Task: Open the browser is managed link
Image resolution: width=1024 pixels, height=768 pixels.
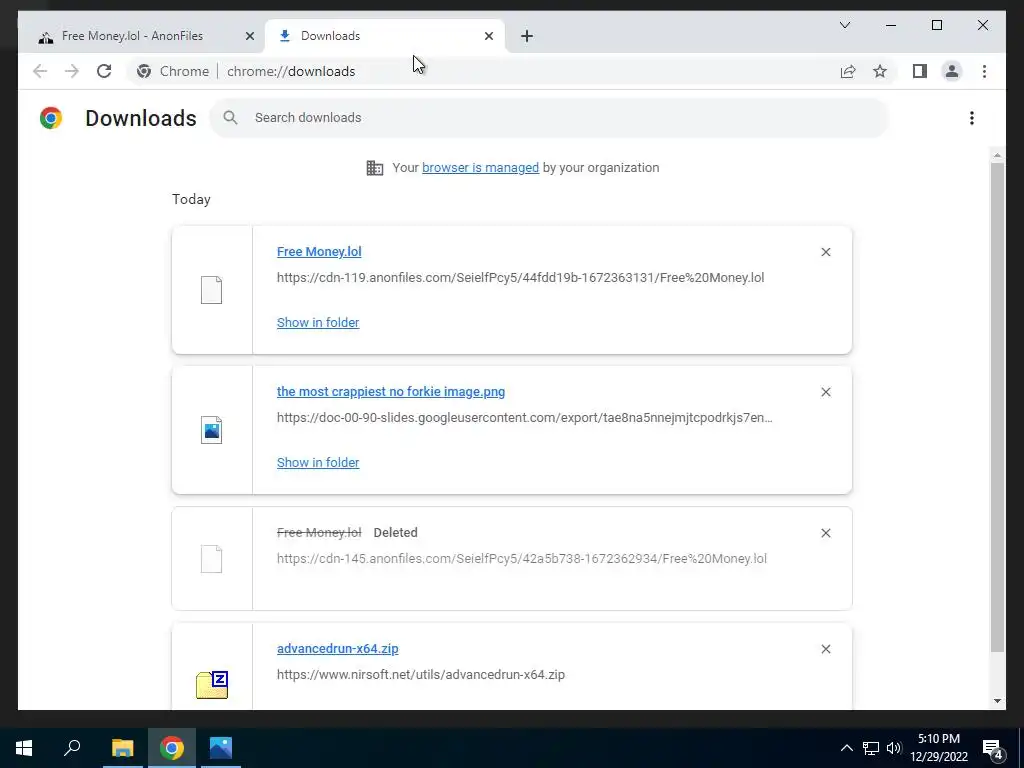Action: pyautogui.click(x=480, y=168)
